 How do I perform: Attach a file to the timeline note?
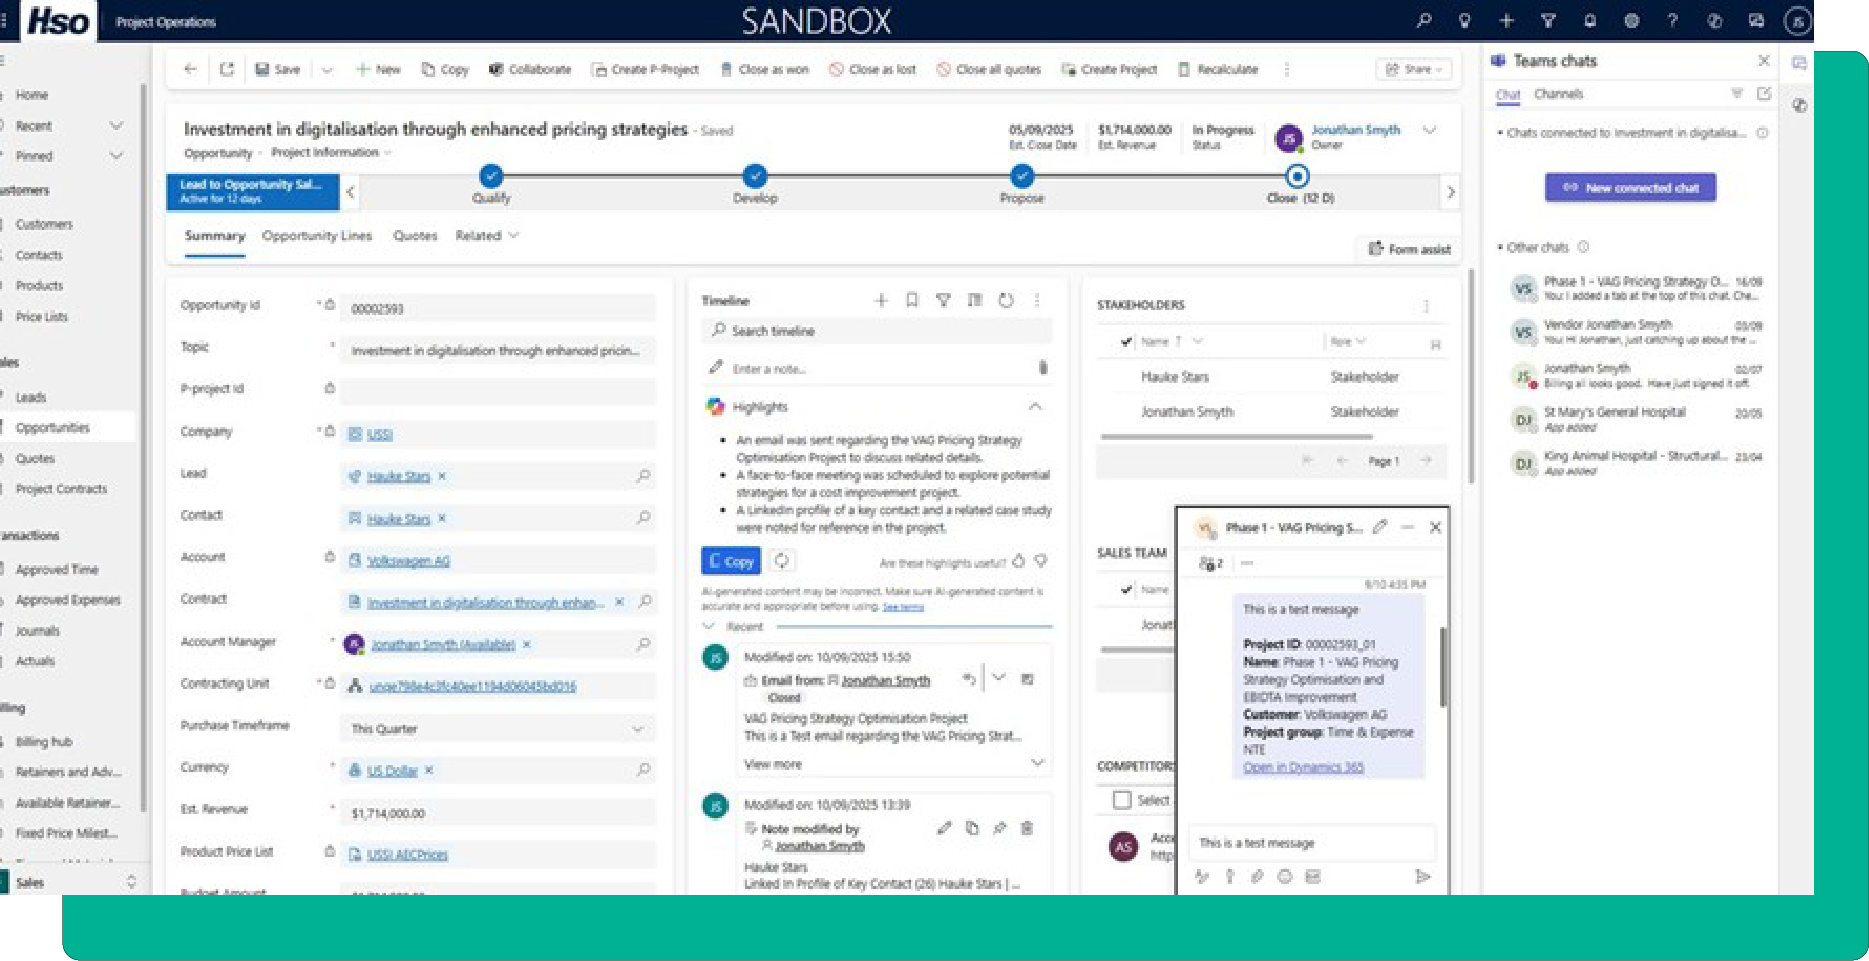click(1042, 368)
